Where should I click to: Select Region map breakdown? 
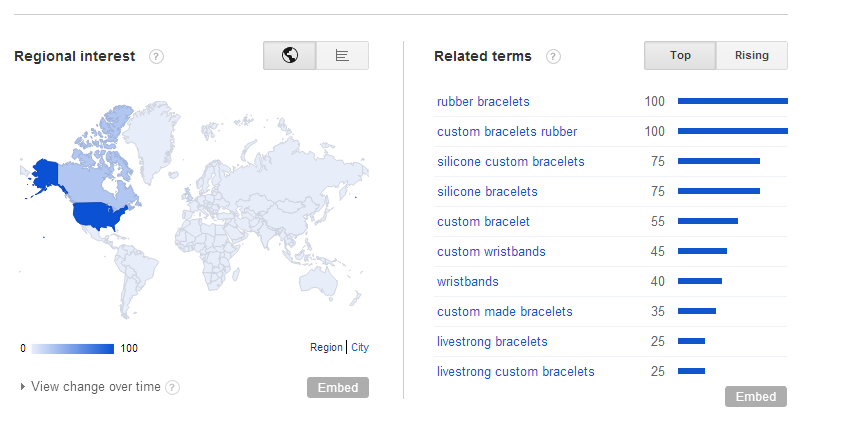[326, 347]
